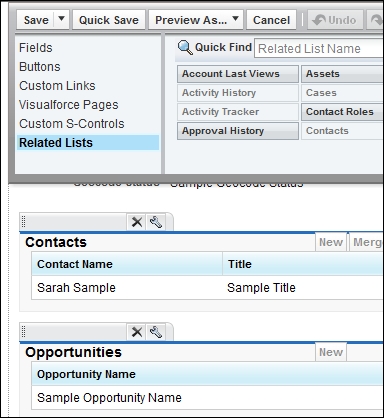384x418 pixels.
Task: Grab the Contacts related list drag handle
Action: [24, 221]
